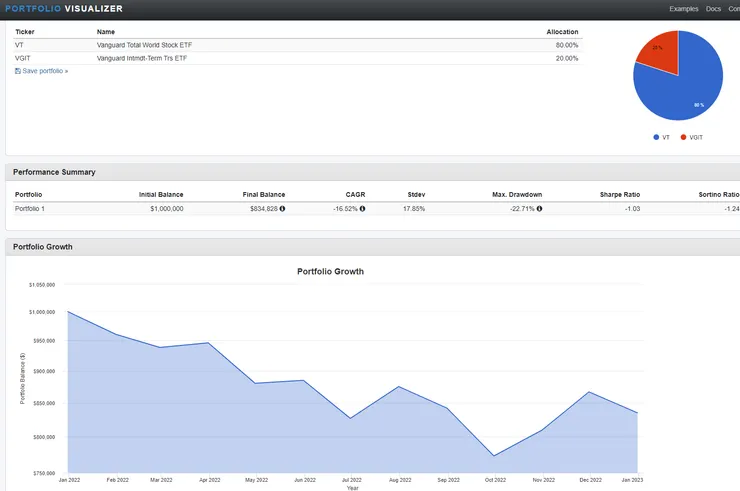Click the floppy disk save icon
This screenshot has width=740, height=491.
tap(18, 71)
